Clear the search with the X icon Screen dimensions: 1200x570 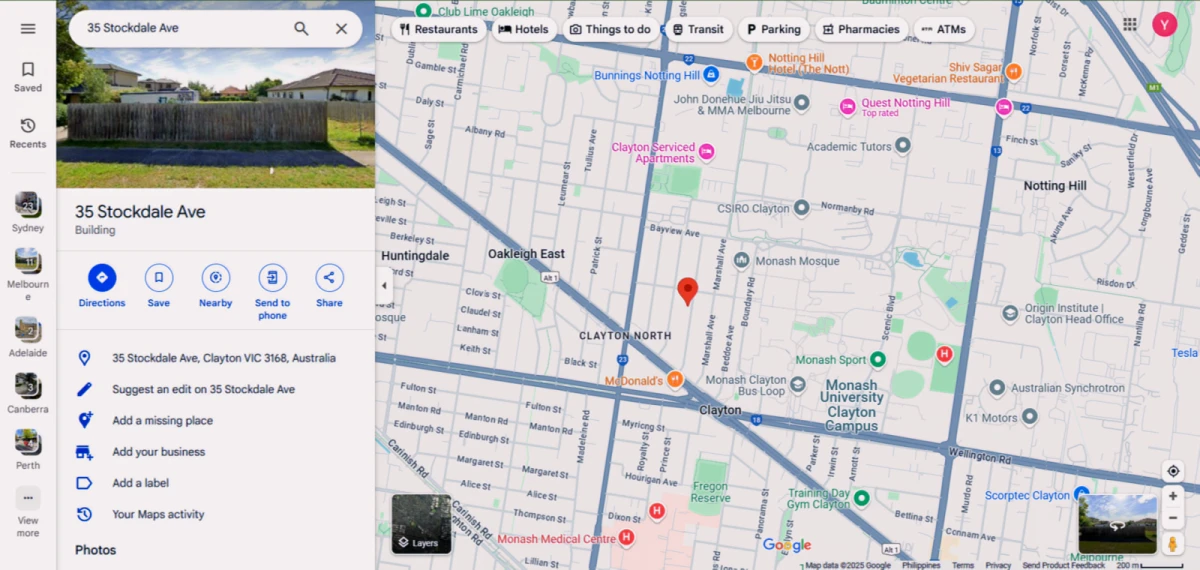point(341,29)
